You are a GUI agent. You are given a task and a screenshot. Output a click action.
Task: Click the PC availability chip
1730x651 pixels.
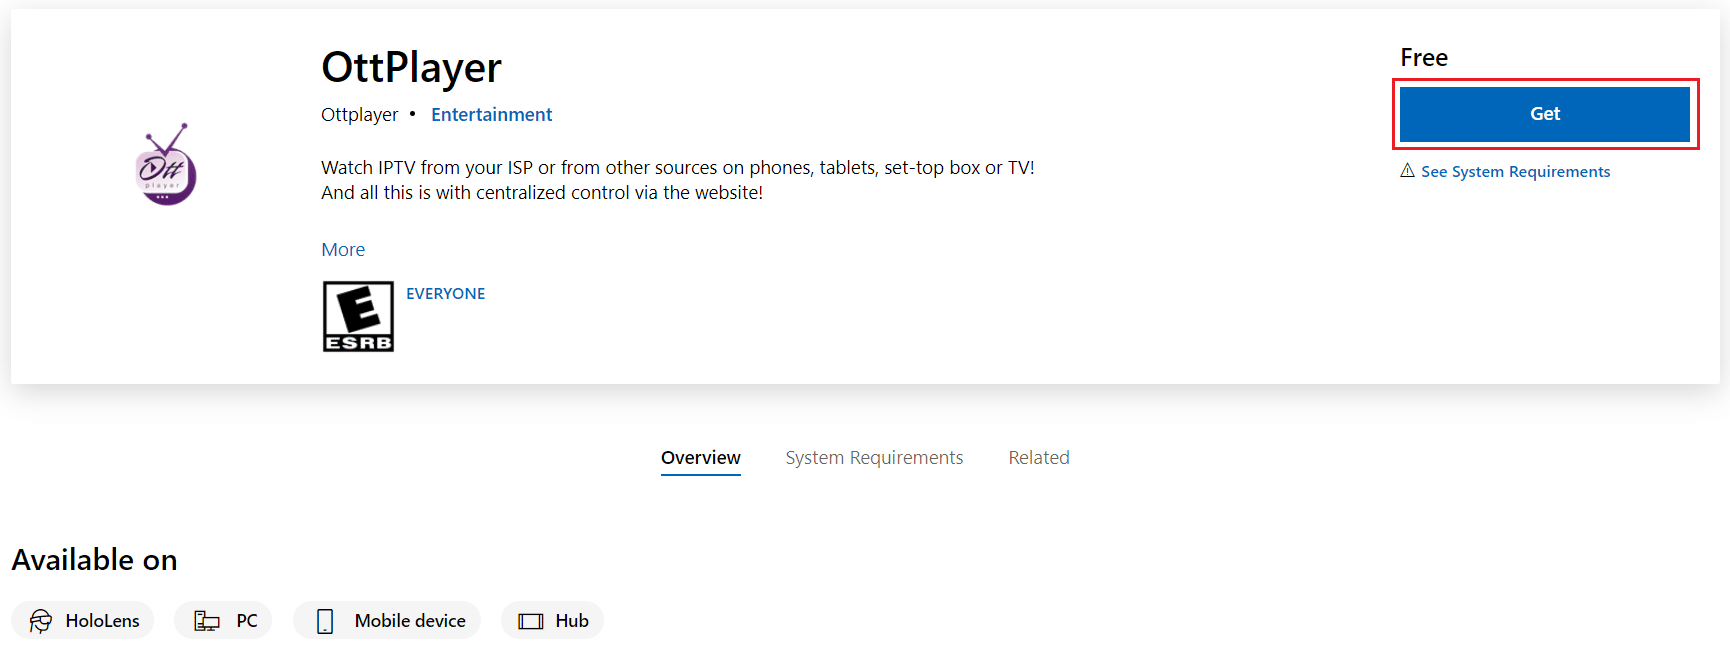point(223,620)
